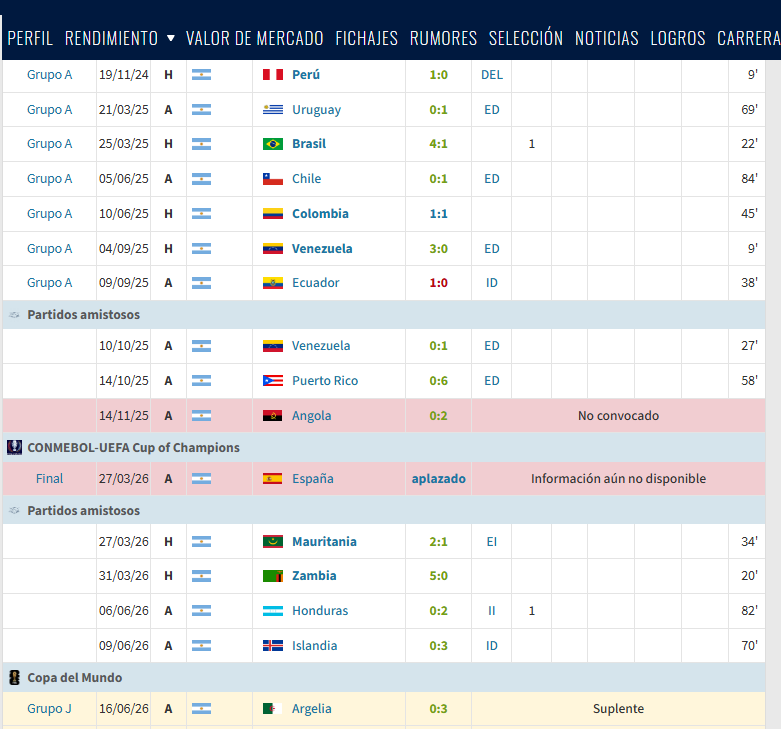Click the Venezuela flag on 10/10/25 row
Image resolution: width=781 pixels, height=729 pixels.
pos(273,346)
